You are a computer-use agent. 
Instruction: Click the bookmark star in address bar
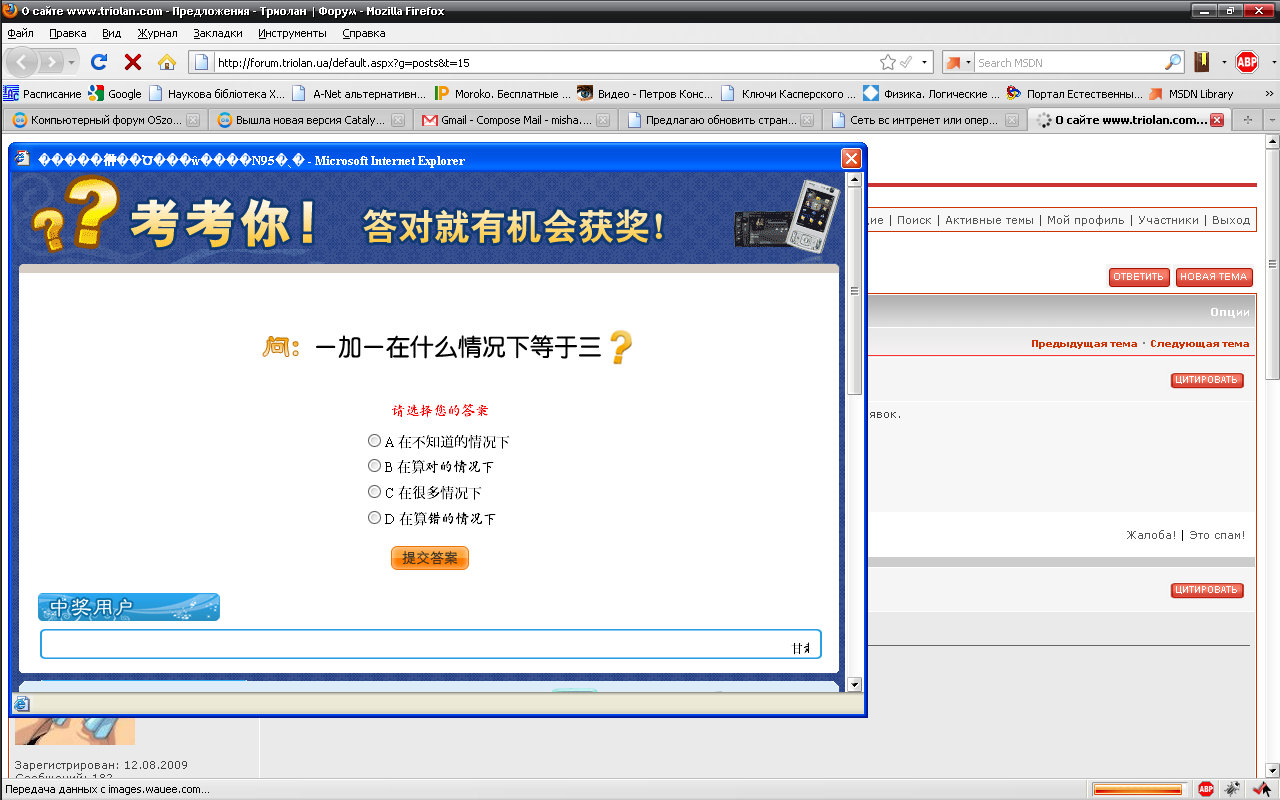[x=887, y=62]
